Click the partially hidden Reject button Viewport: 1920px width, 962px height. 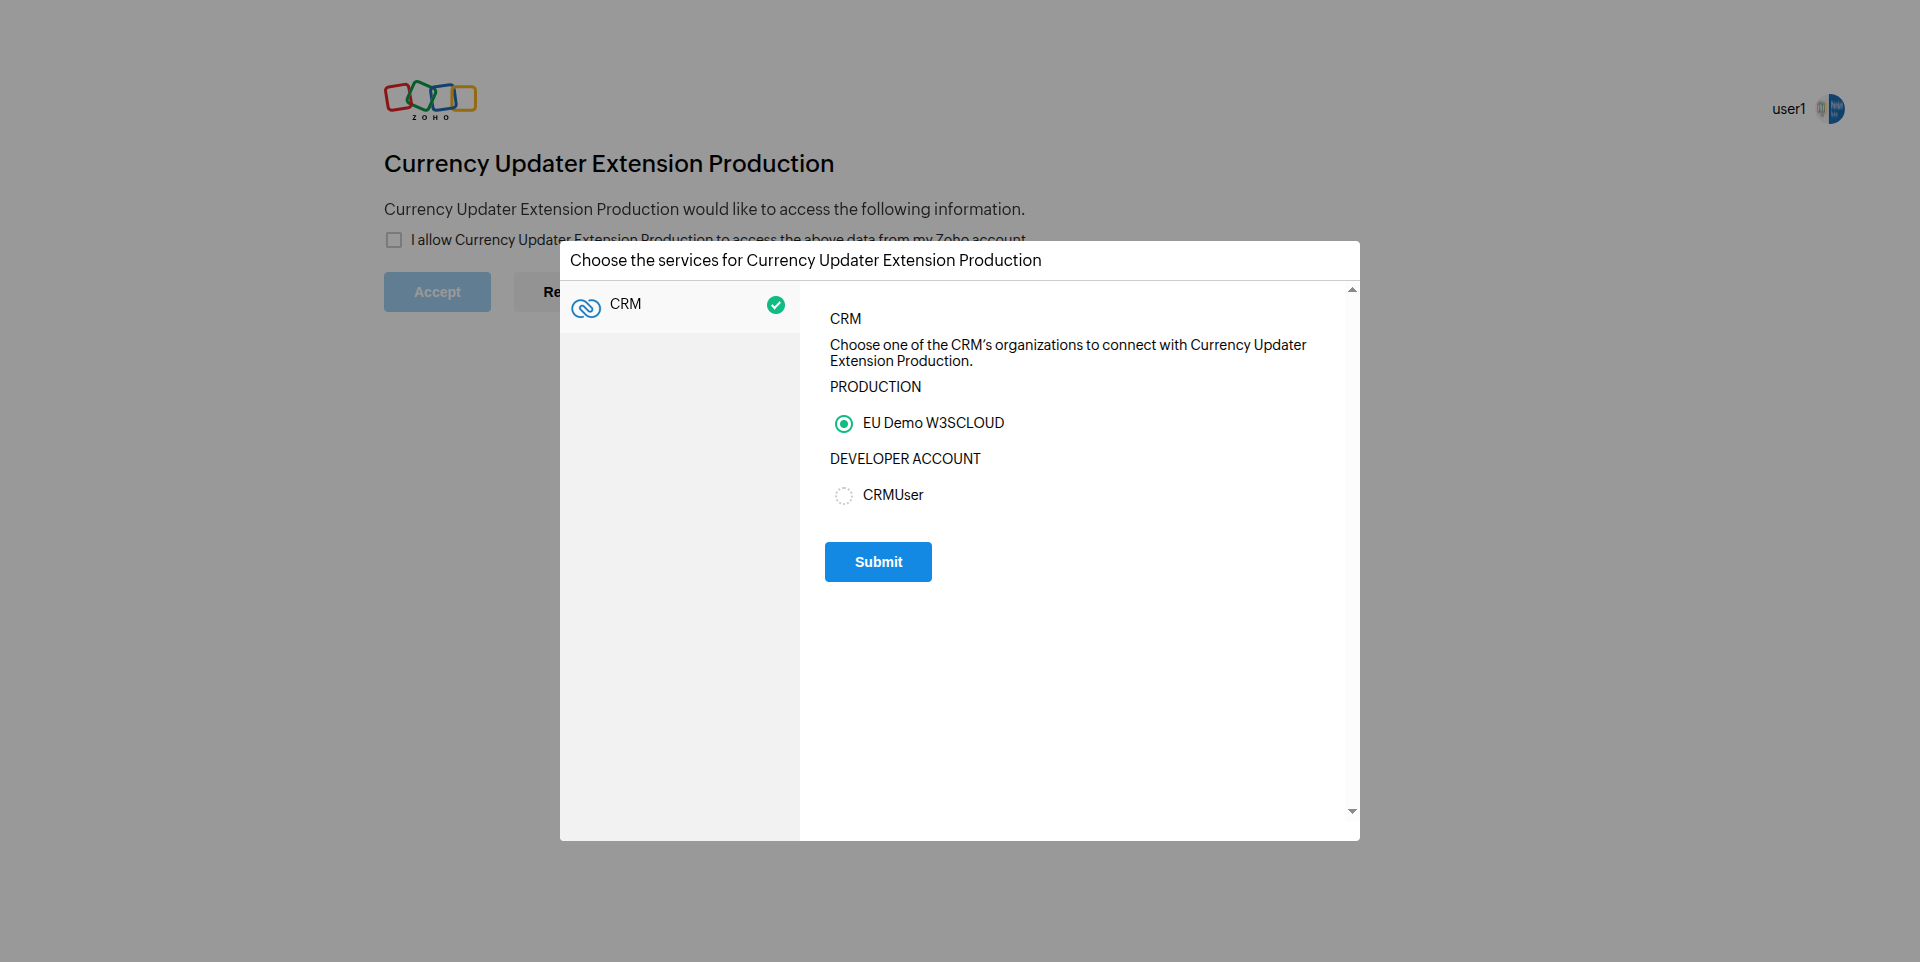[538, 292]
